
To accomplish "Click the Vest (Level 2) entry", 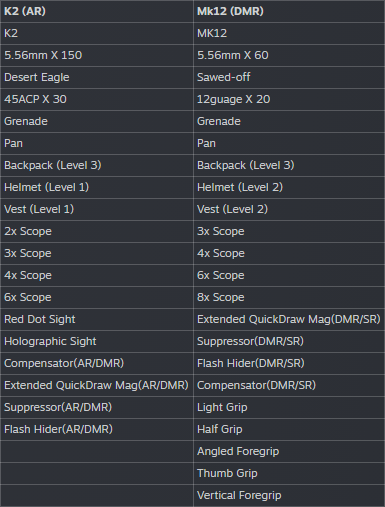I will coord(289,209).
